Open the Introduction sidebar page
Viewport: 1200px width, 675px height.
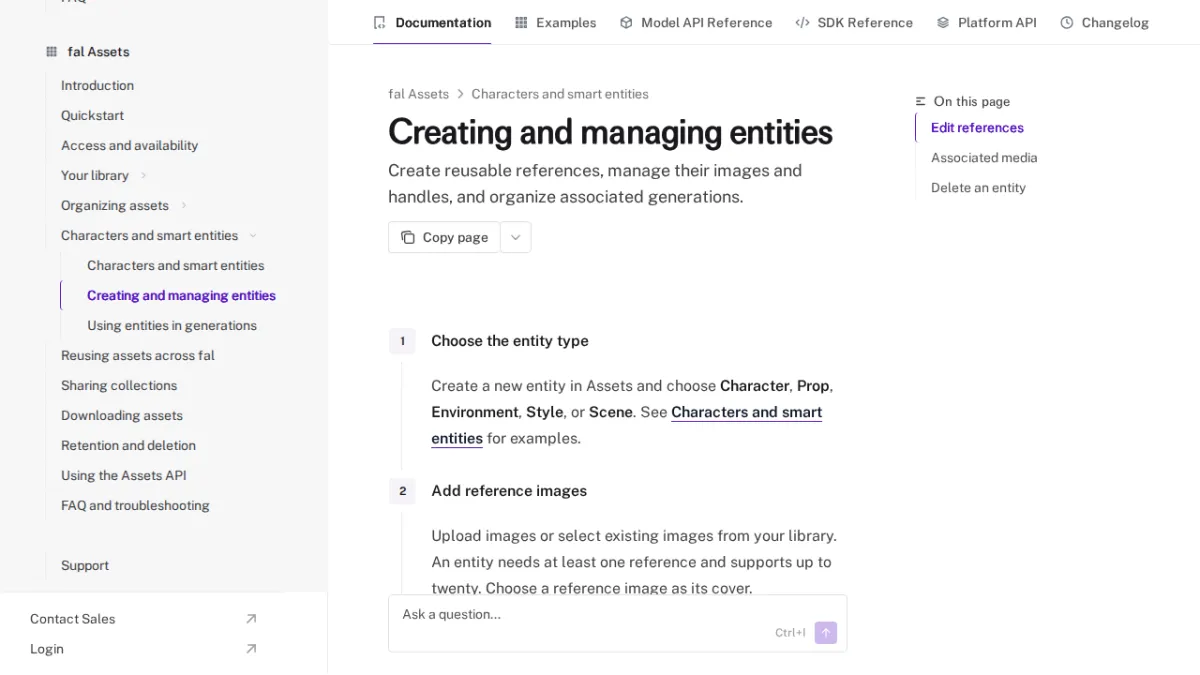97,86
